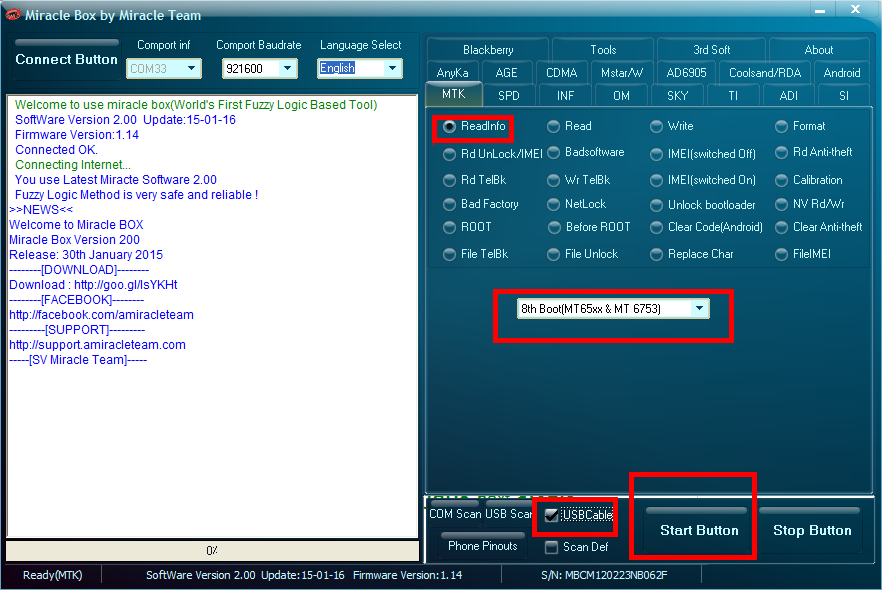Screen dimensions: 882x590
Task: Select IMEI(switched Off) radio option
Action: tap(703, 154)
